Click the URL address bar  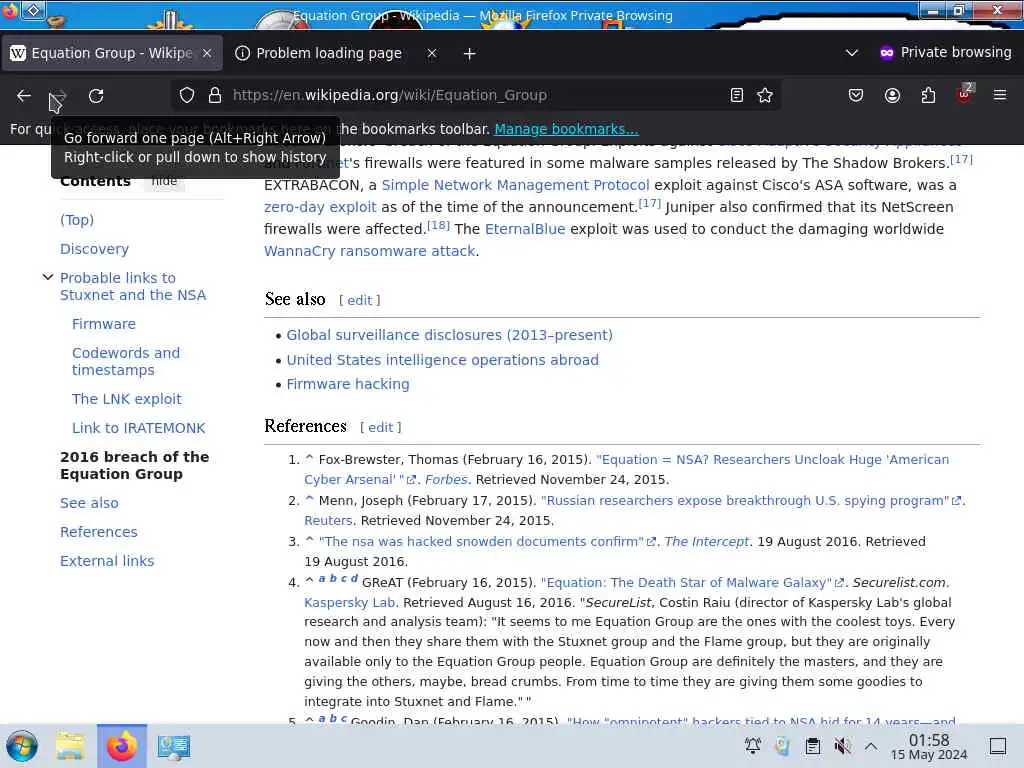(x=477, y=95)
